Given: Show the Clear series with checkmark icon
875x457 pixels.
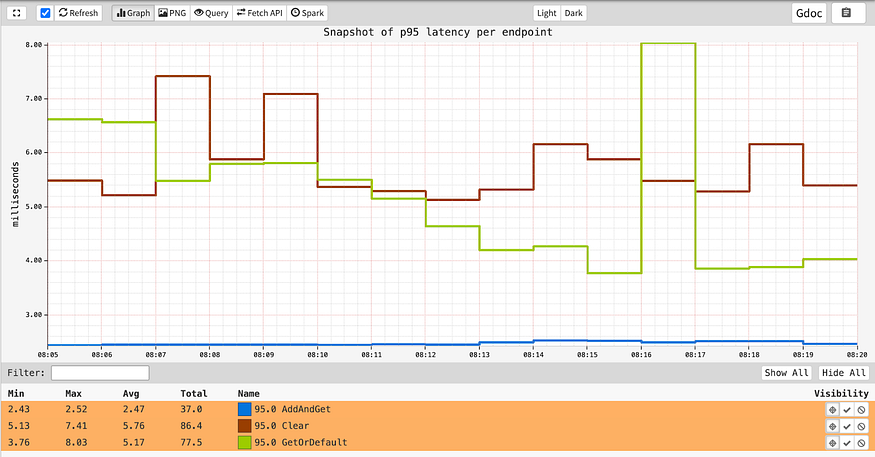Looking at the screenshot, I should pyautogui.click(x=847, y=426).
